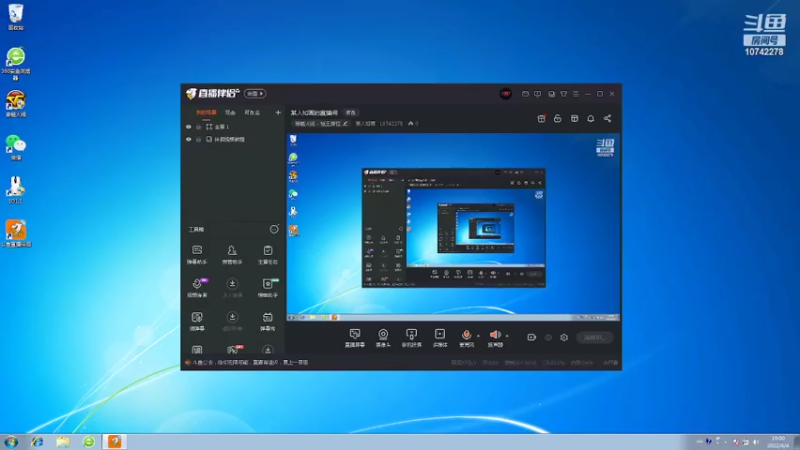Hide the second source layer
Viewport: 800px width, 450px height.
coord(189,139)
